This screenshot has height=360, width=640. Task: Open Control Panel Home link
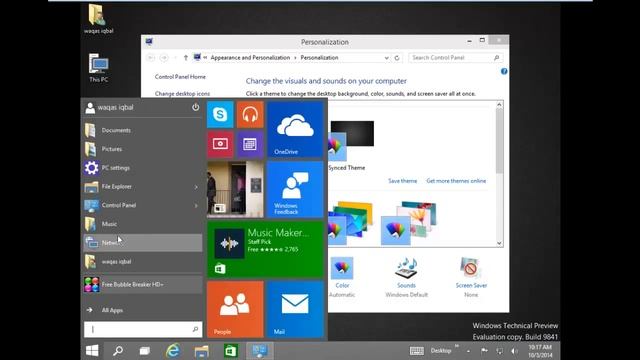[180, 77]
